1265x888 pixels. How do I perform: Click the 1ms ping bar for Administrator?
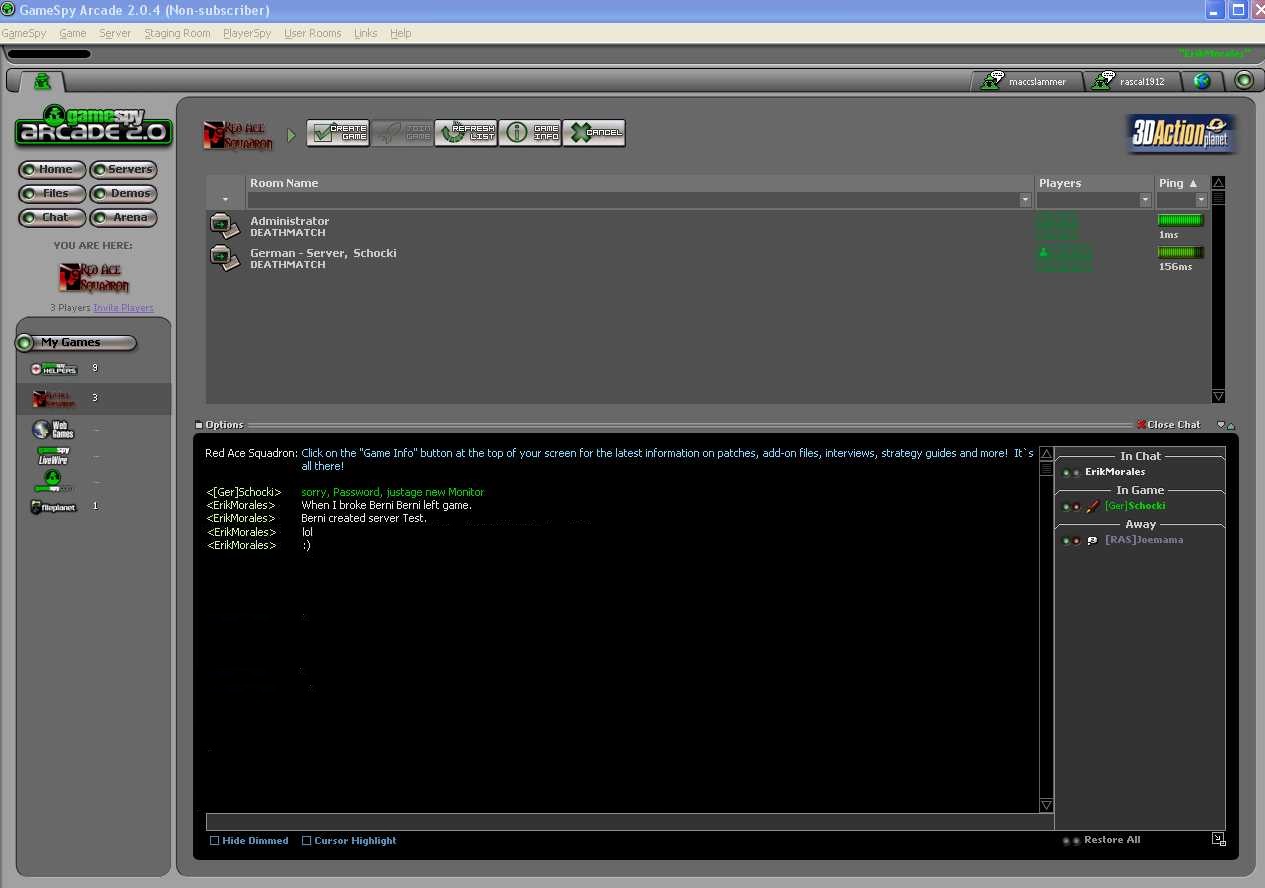(x=1180, y=220)
